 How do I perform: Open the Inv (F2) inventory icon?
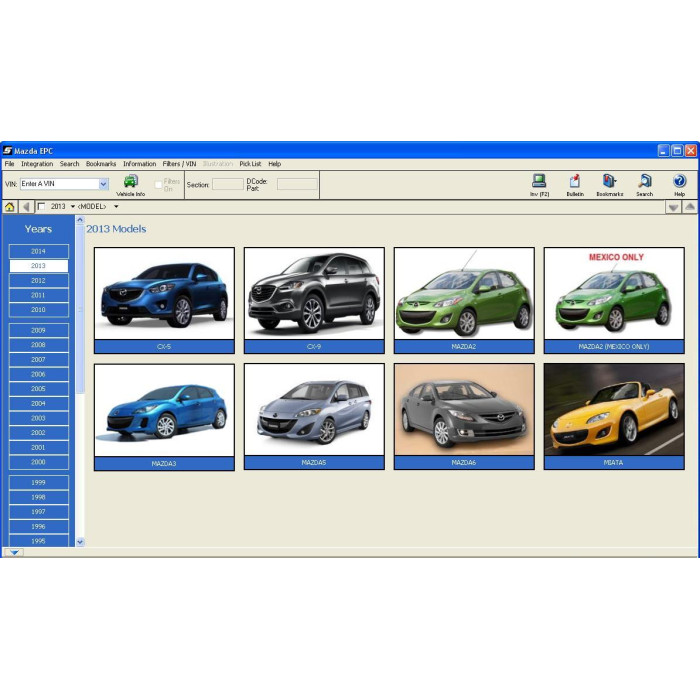tap(539, 185)
